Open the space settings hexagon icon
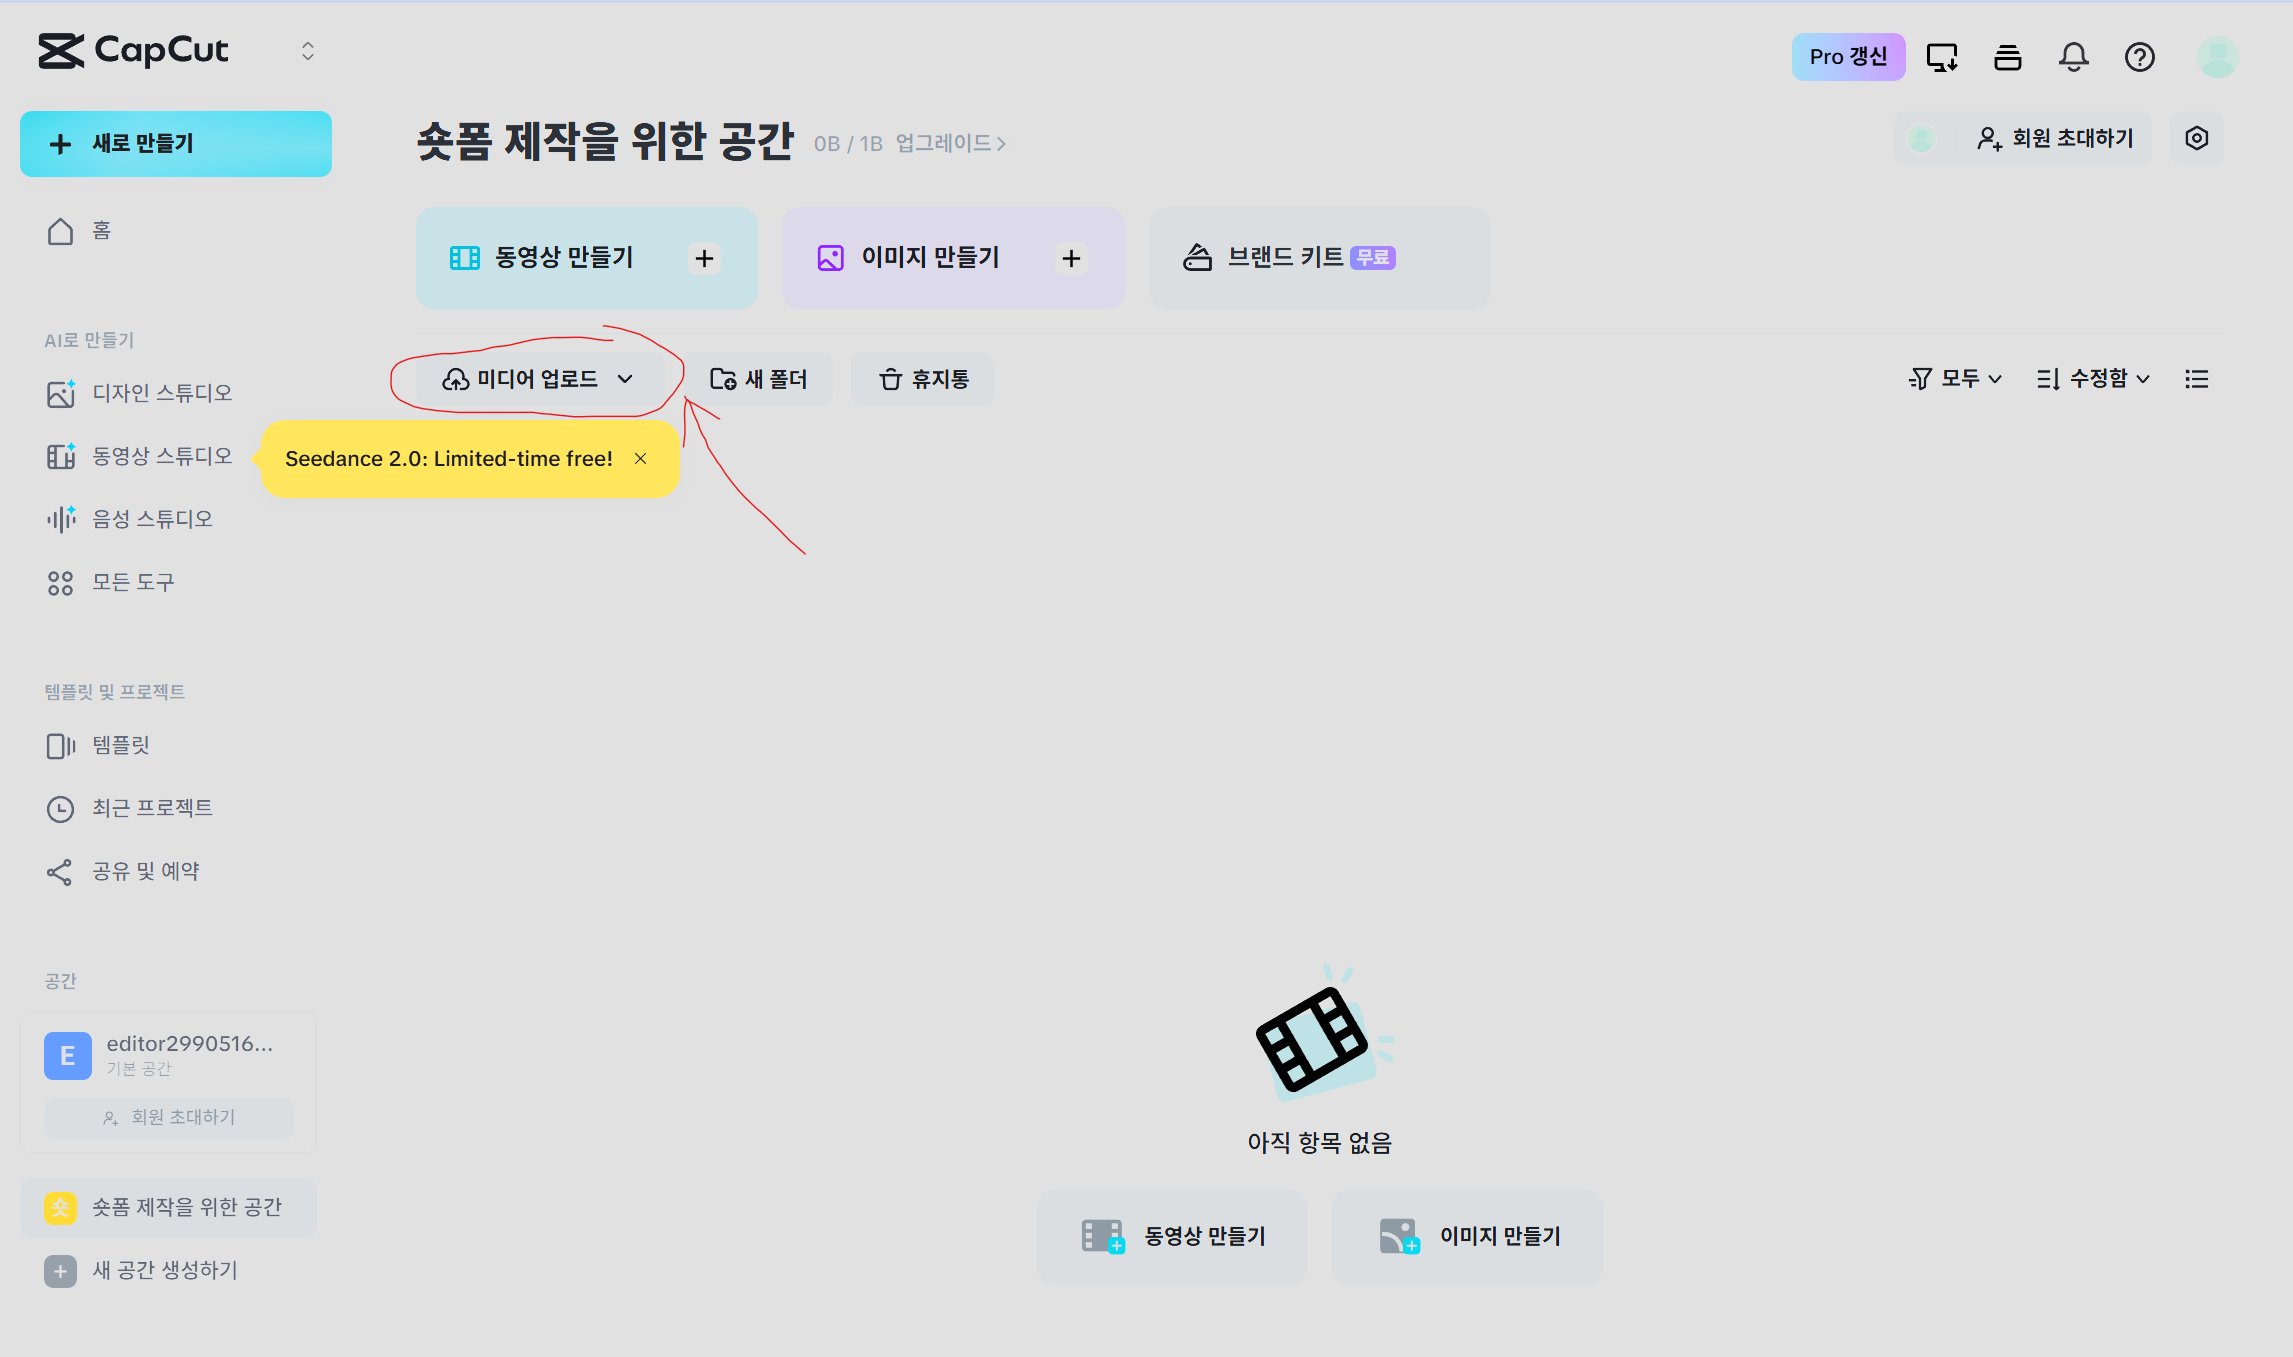 tap(2196, 138)
